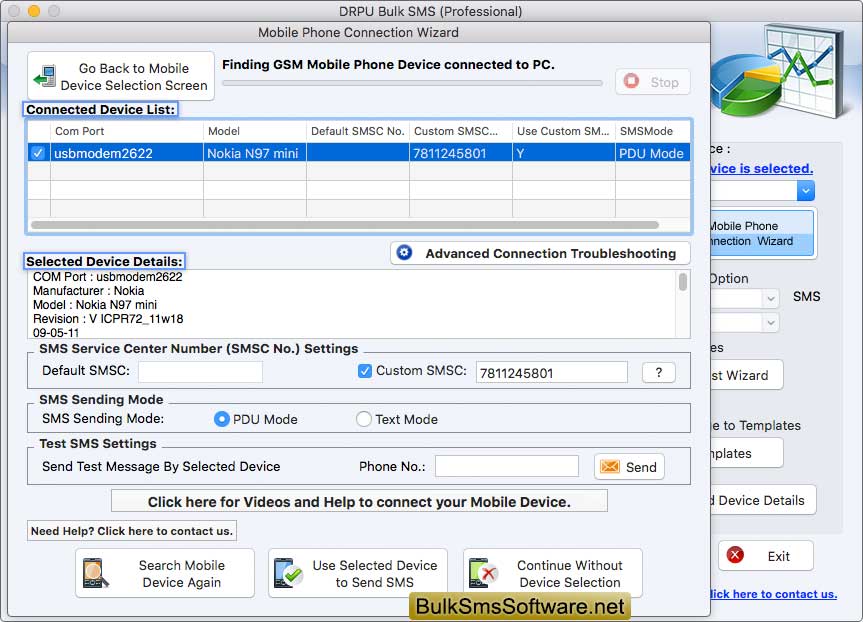Click the Default SMSC input field
This screenshot has width=863, height=622.
point(200,372)
